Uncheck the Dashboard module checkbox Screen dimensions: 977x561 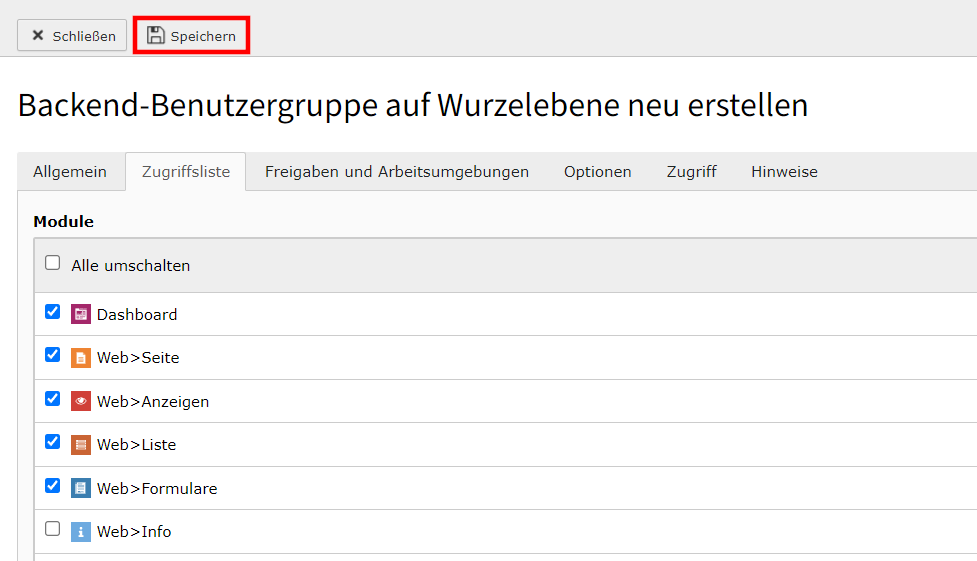tap(53, 312)
